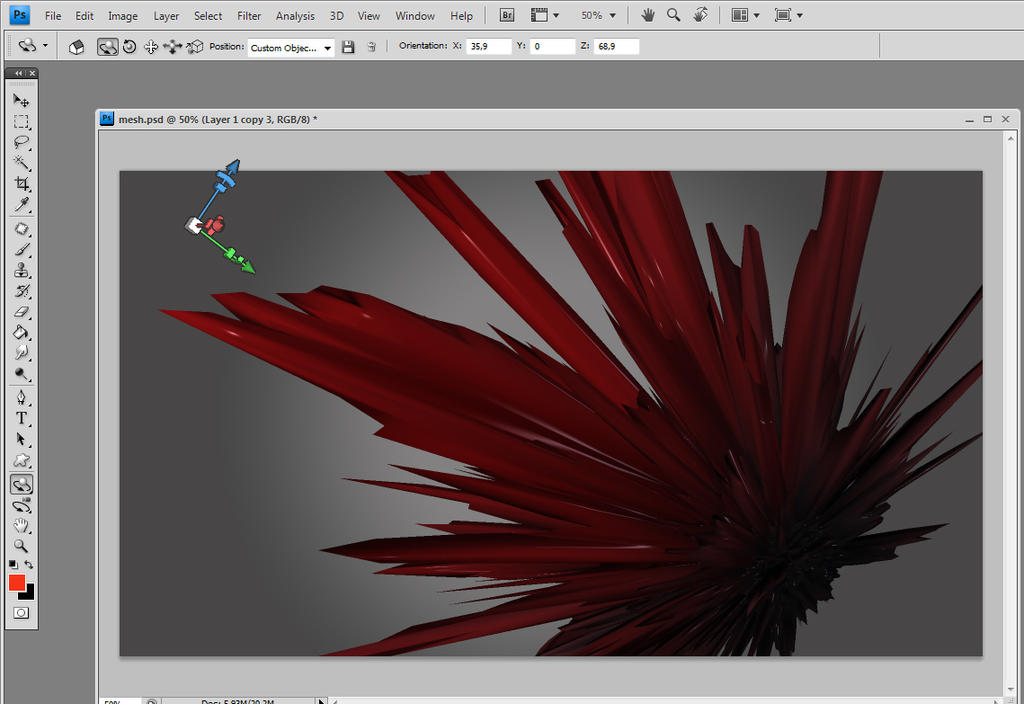Select the 3D Orbit camera tool
The height and width of the screenshot is (704, 1024).
point(21,505)
